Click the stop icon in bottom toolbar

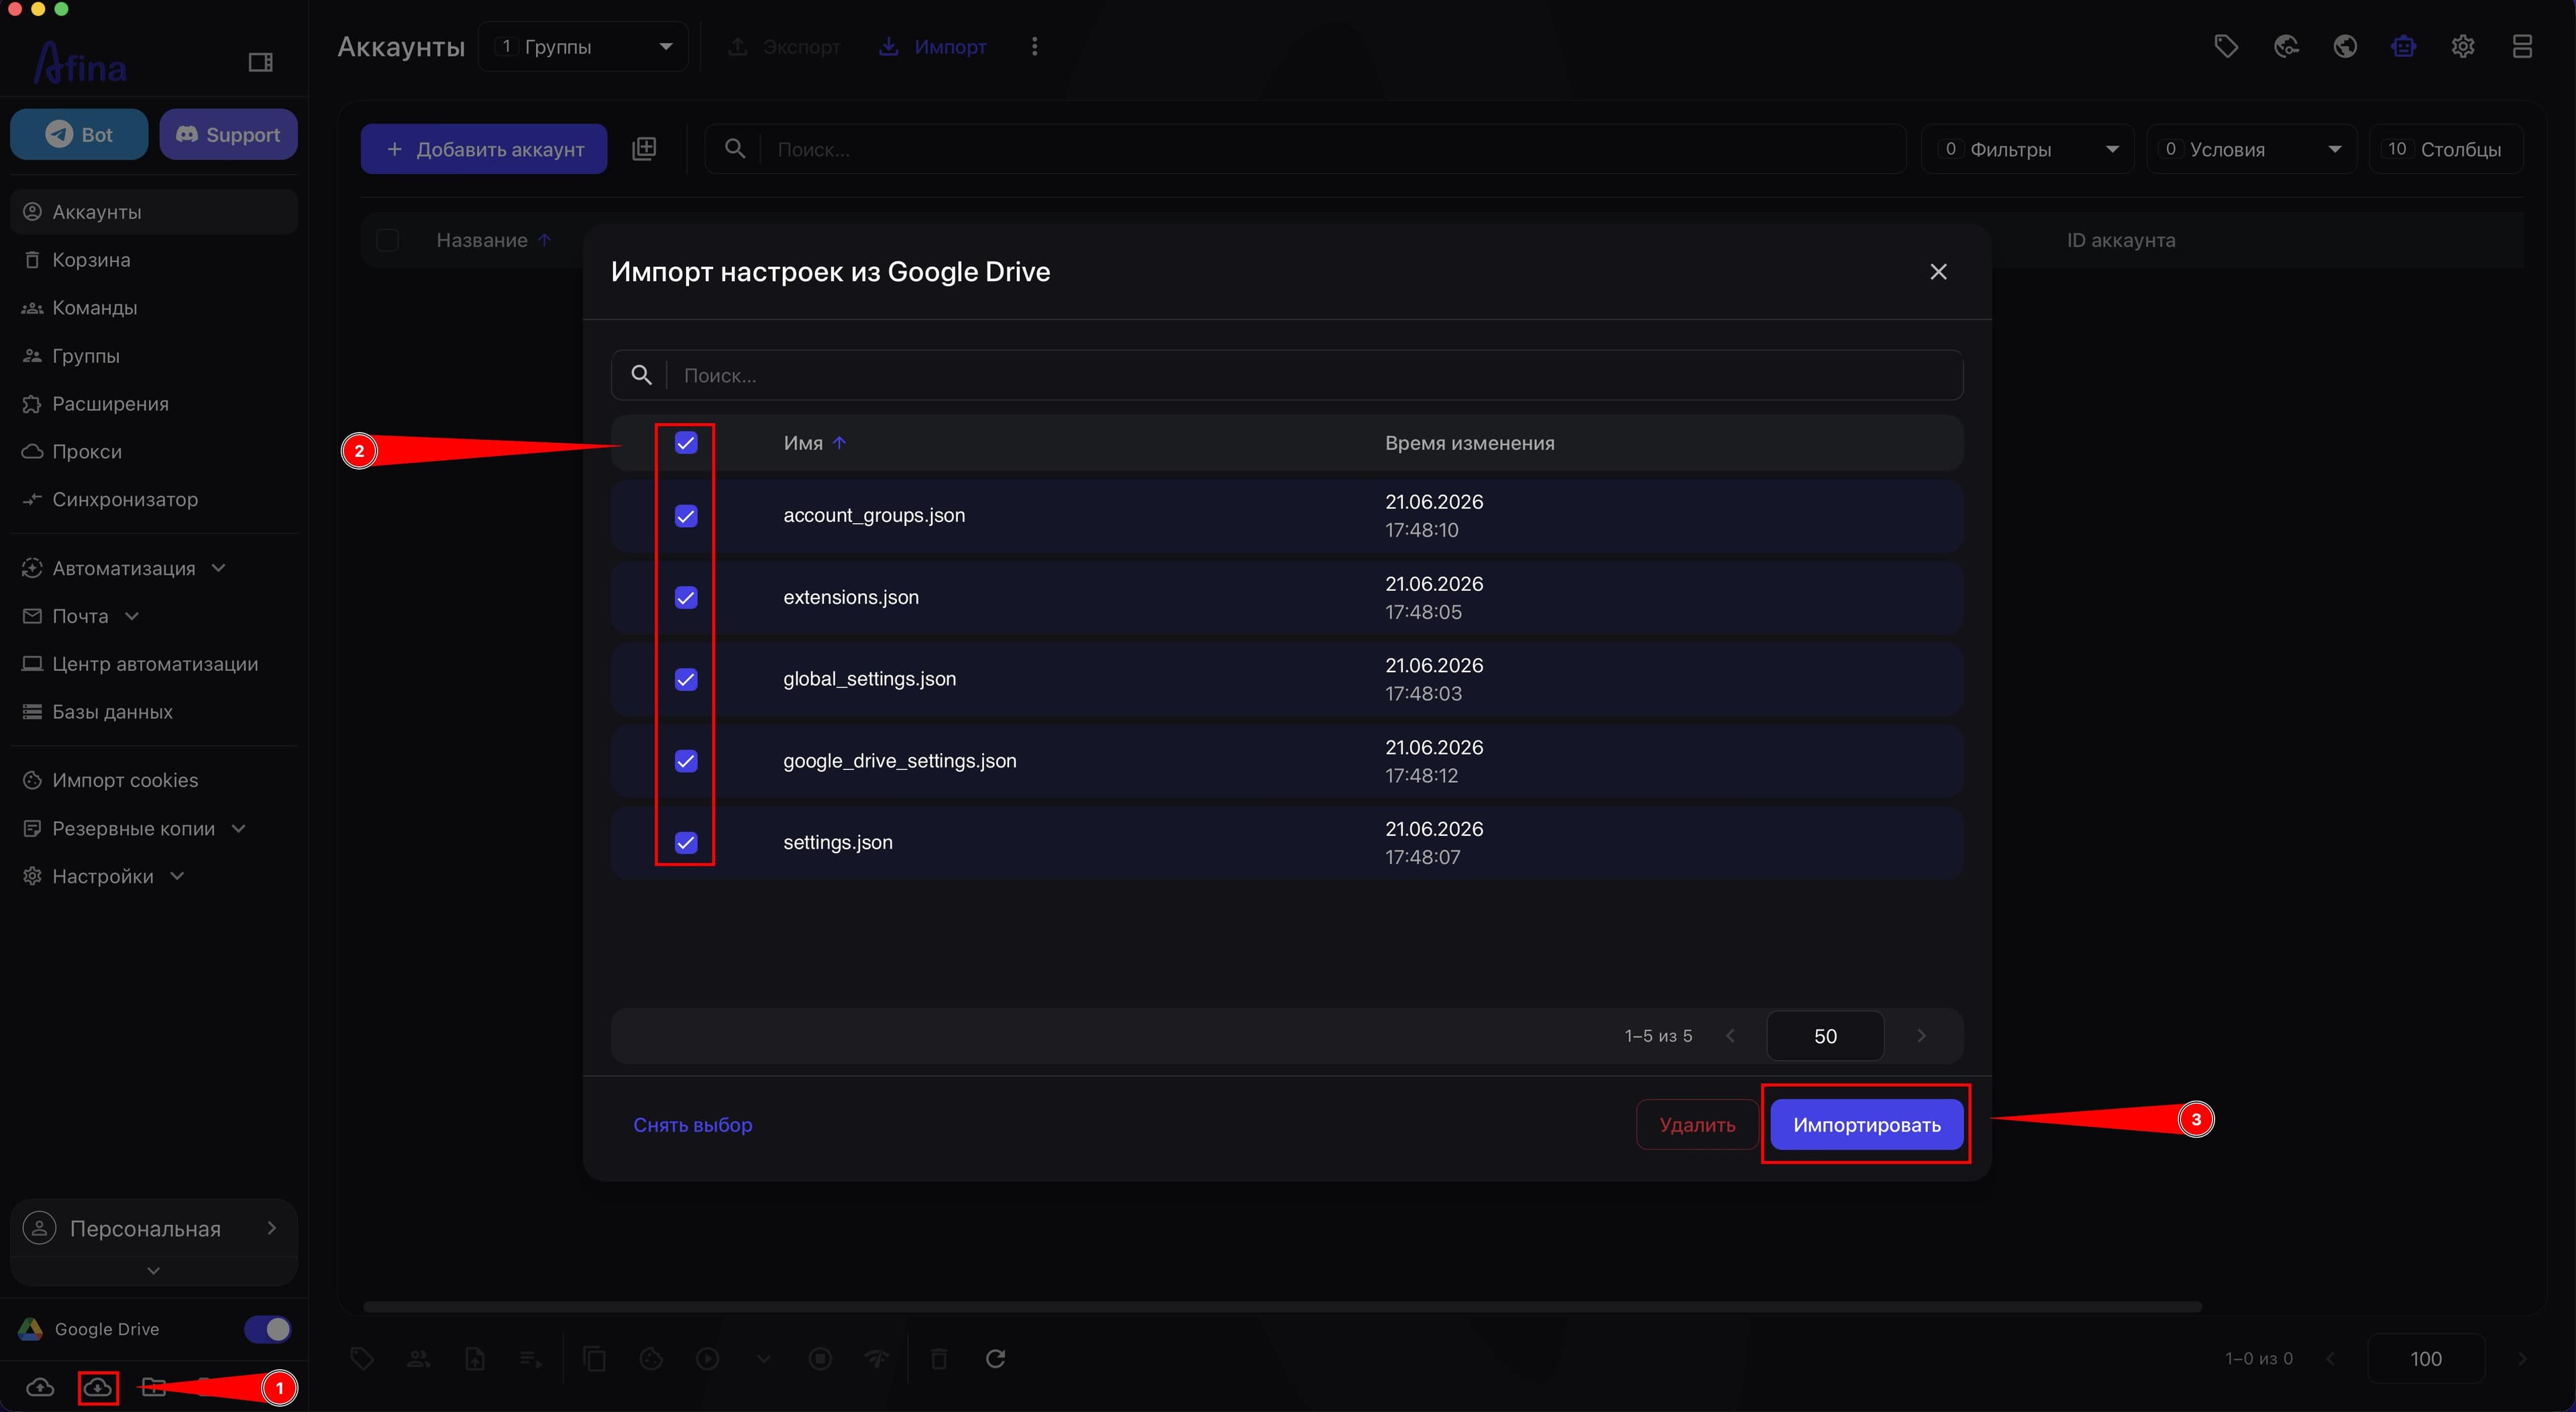point(820,1358)
